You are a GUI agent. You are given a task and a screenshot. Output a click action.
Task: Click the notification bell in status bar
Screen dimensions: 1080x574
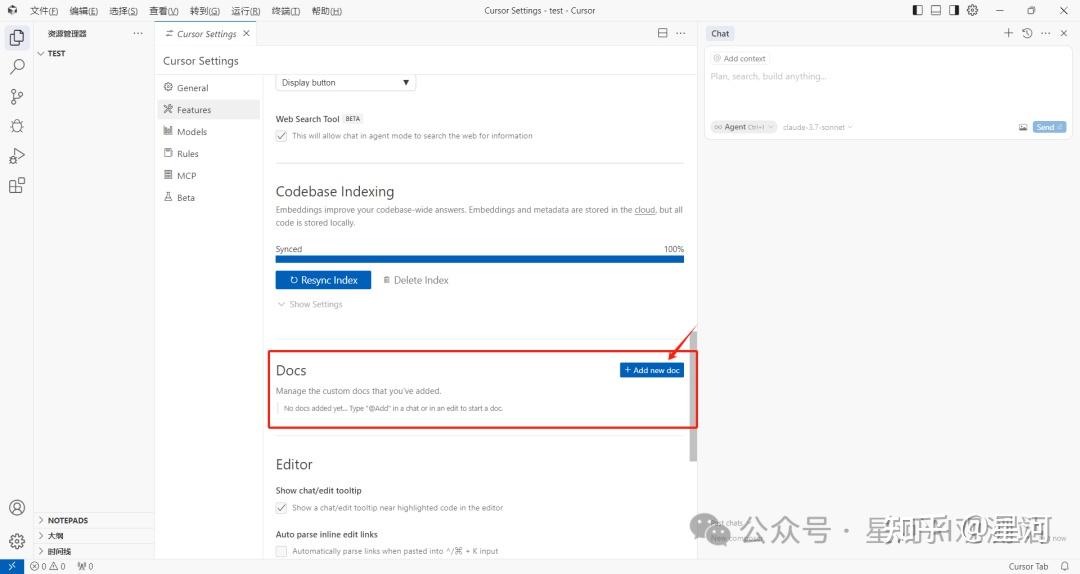tap(1065, 566)
